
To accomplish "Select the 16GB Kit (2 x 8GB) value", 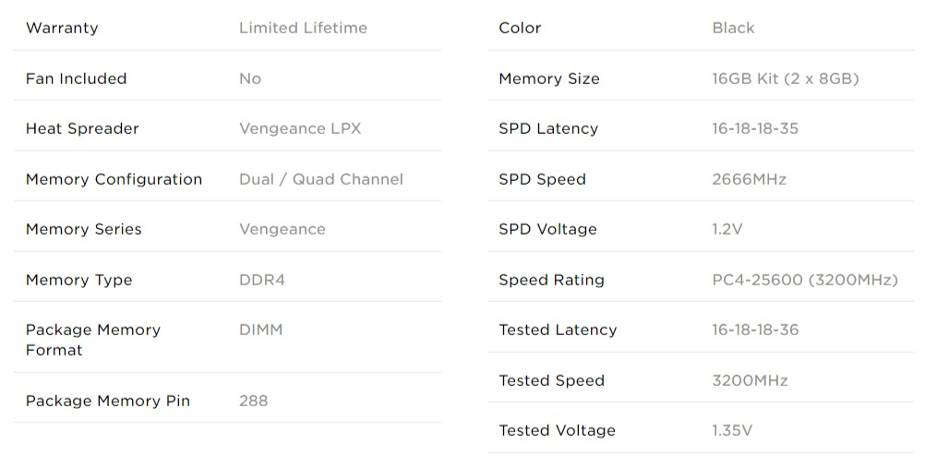I will 785,78.
